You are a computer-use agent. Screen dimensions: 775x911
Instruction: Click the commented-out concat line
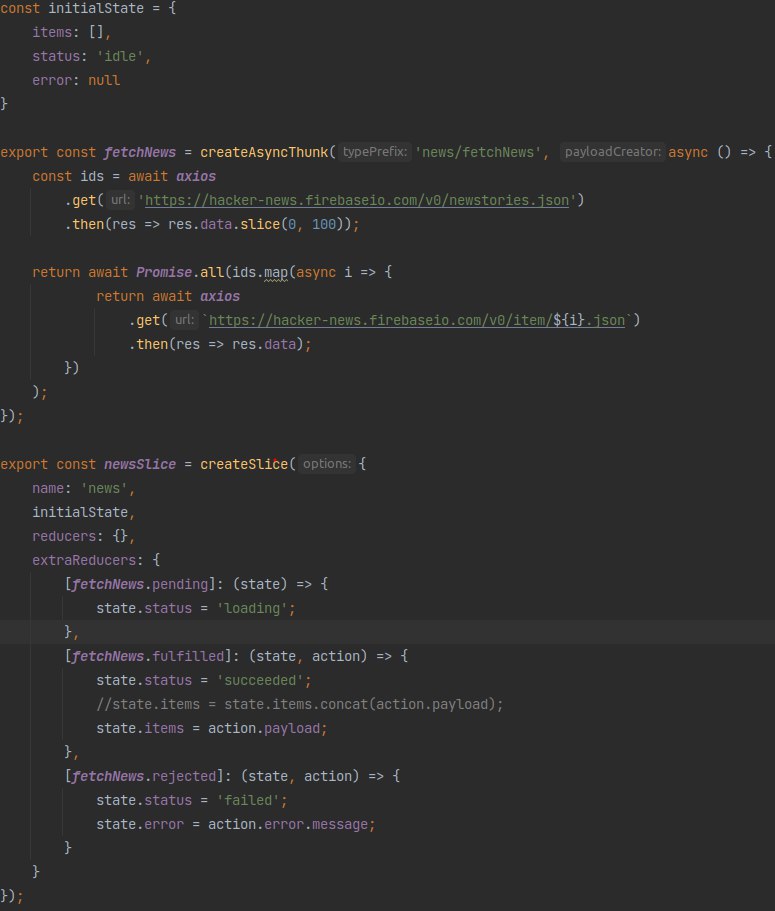pos(300,705)
